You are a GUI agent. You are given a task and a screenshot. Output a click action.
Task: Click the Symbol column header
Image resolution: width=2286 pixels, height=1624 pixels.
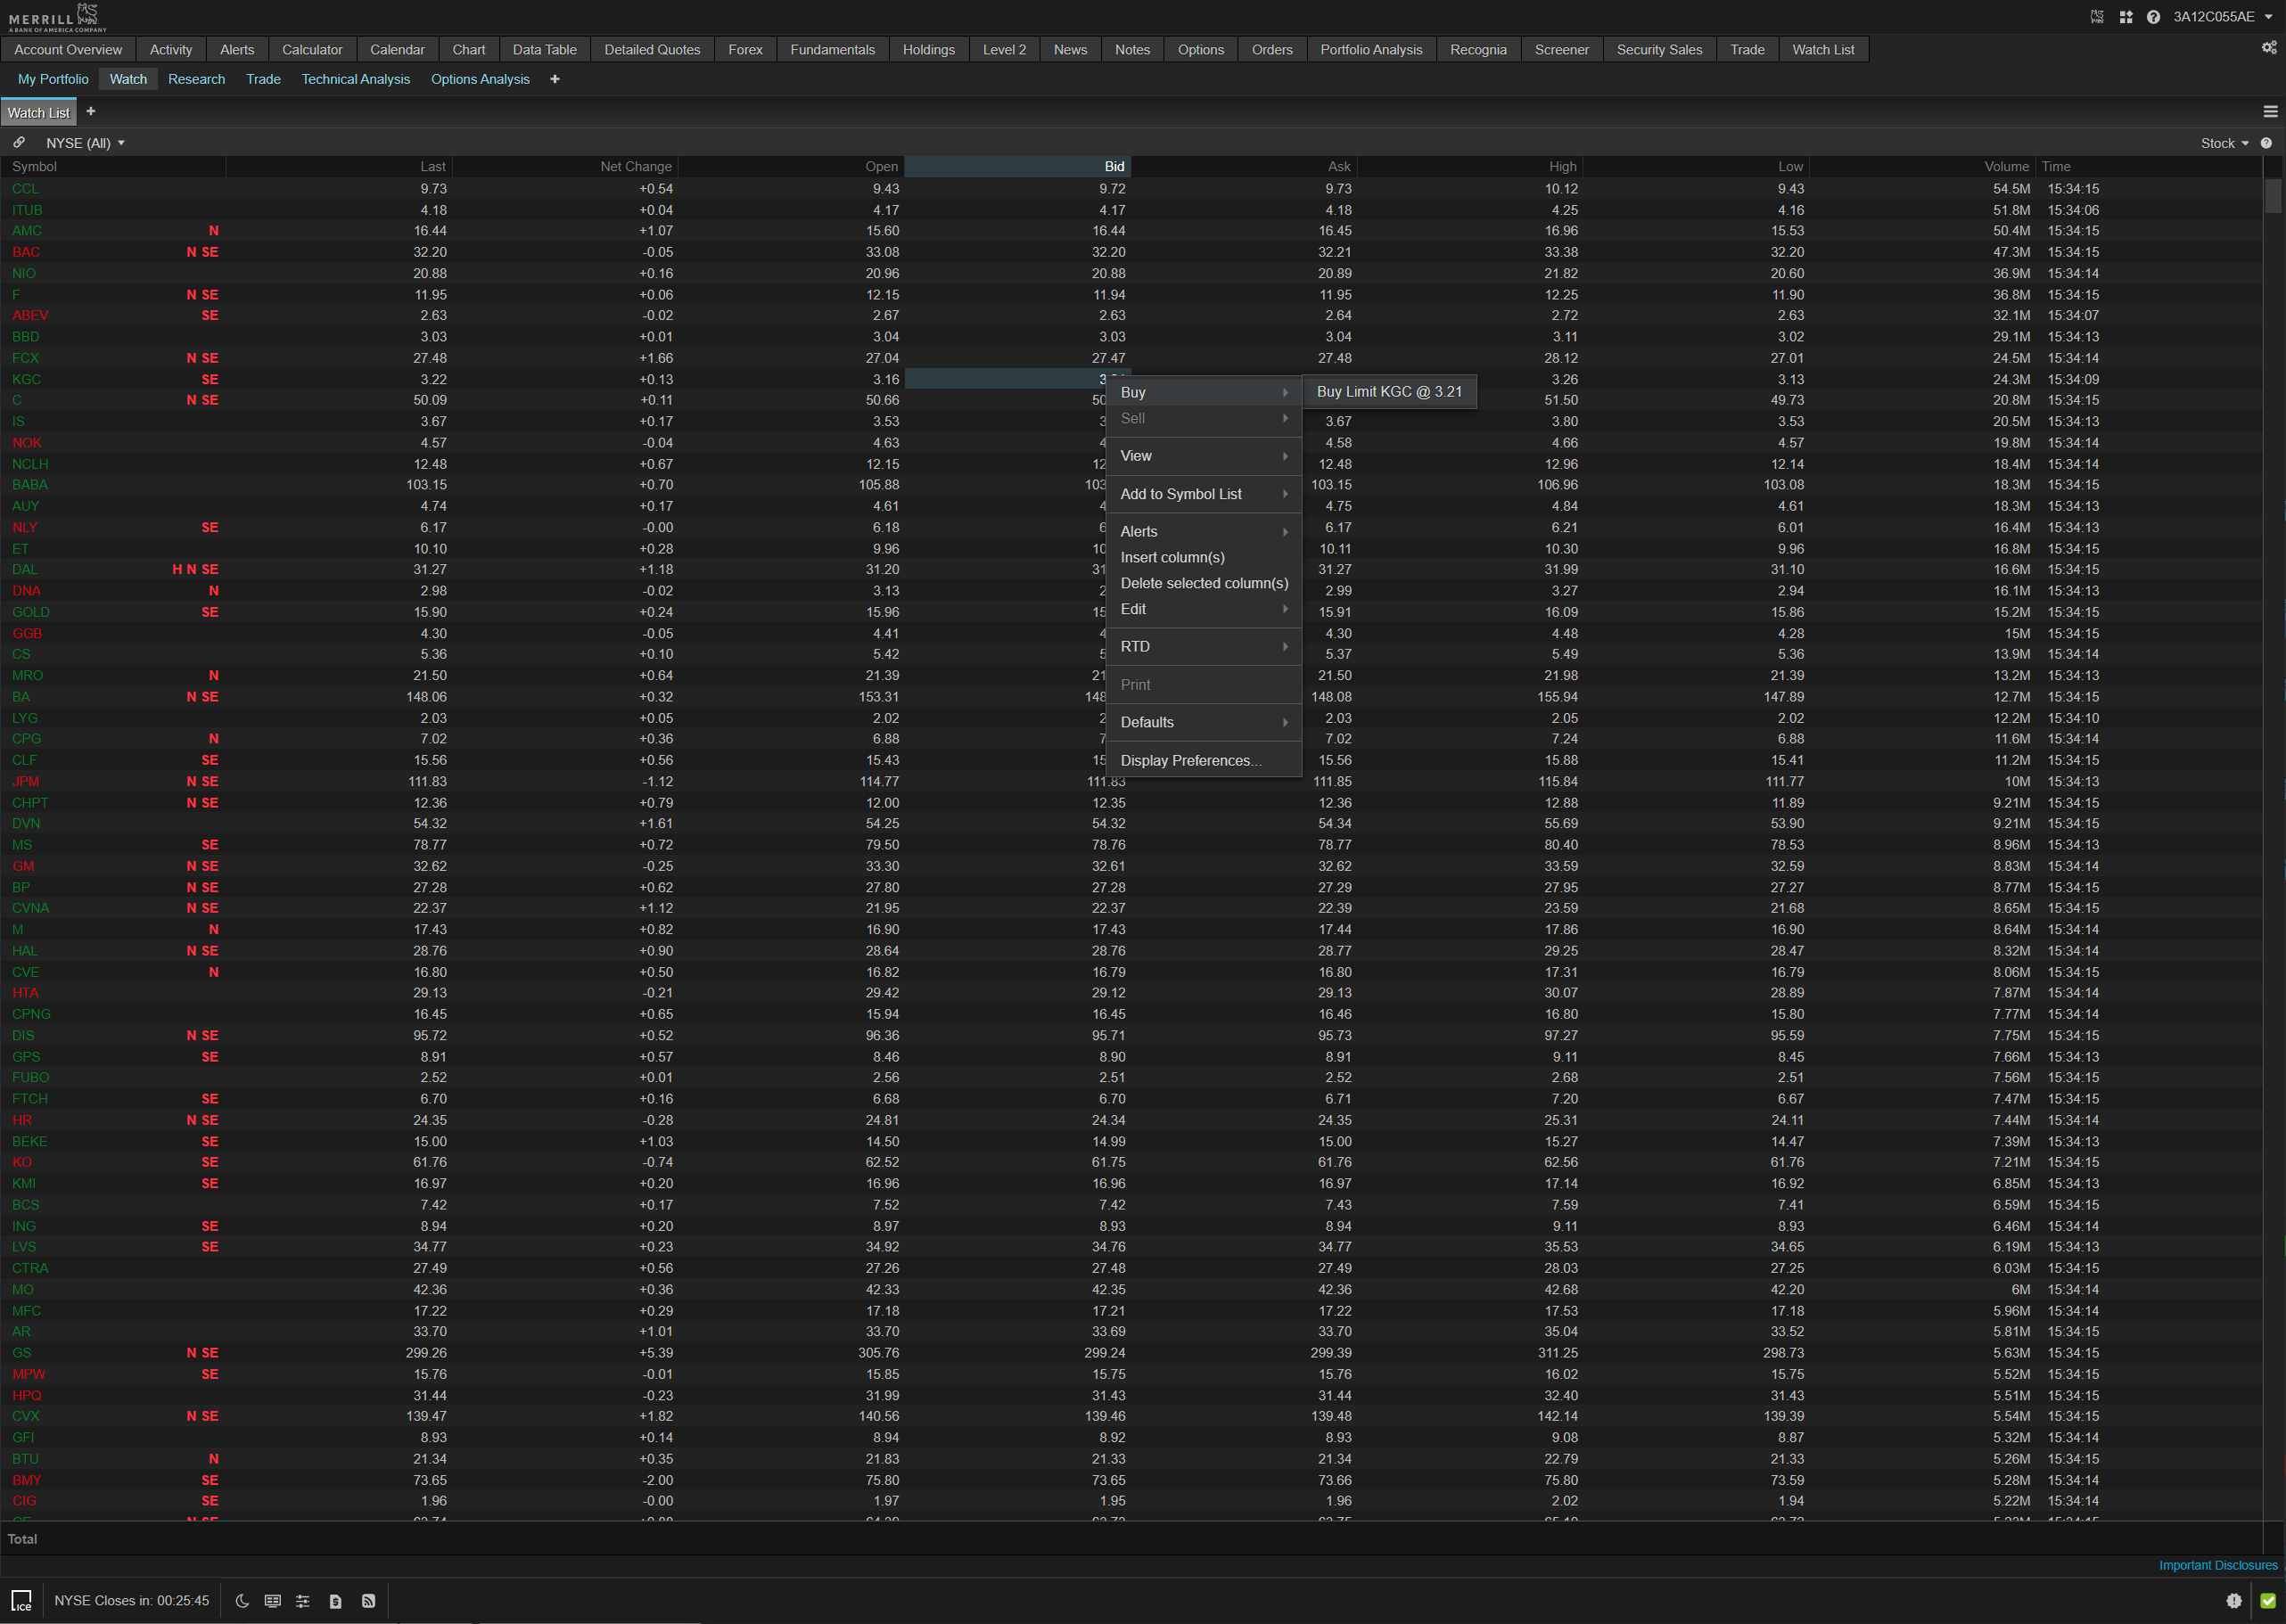point(113,167)
